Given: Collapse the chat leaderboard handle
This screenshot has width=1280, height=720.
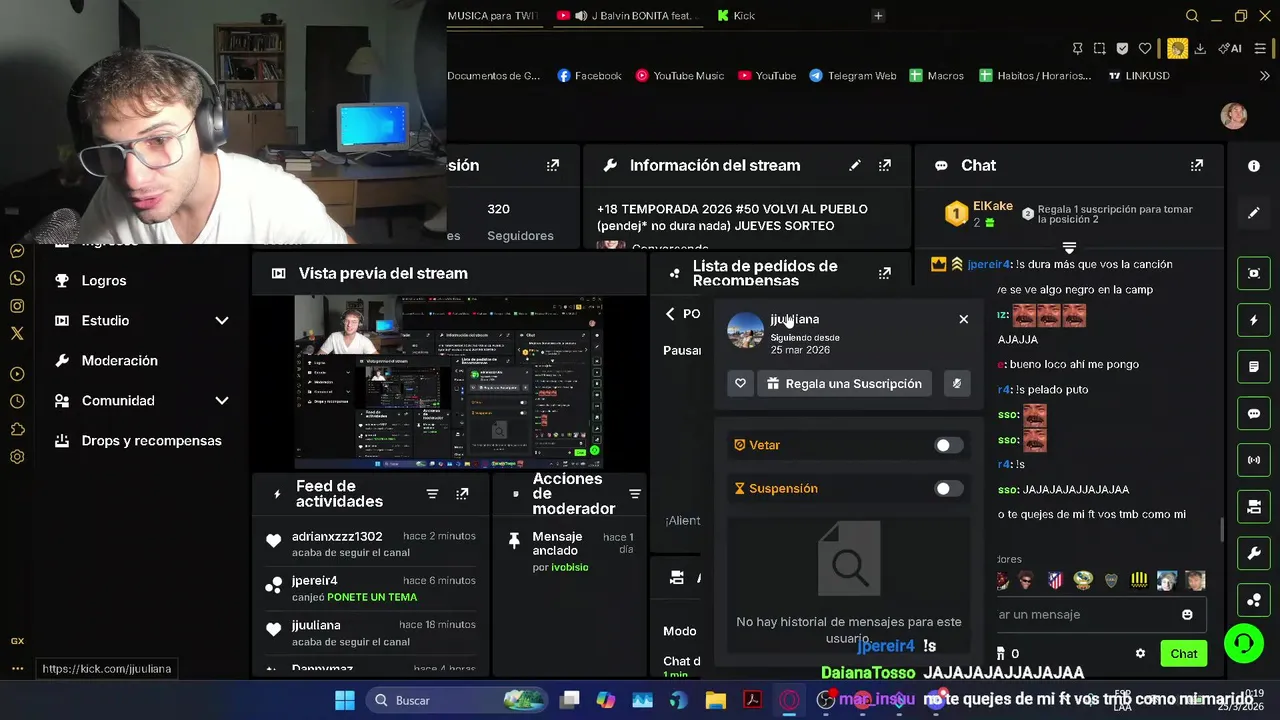Looking at the screenshot, I should (x=1069, y=247).
